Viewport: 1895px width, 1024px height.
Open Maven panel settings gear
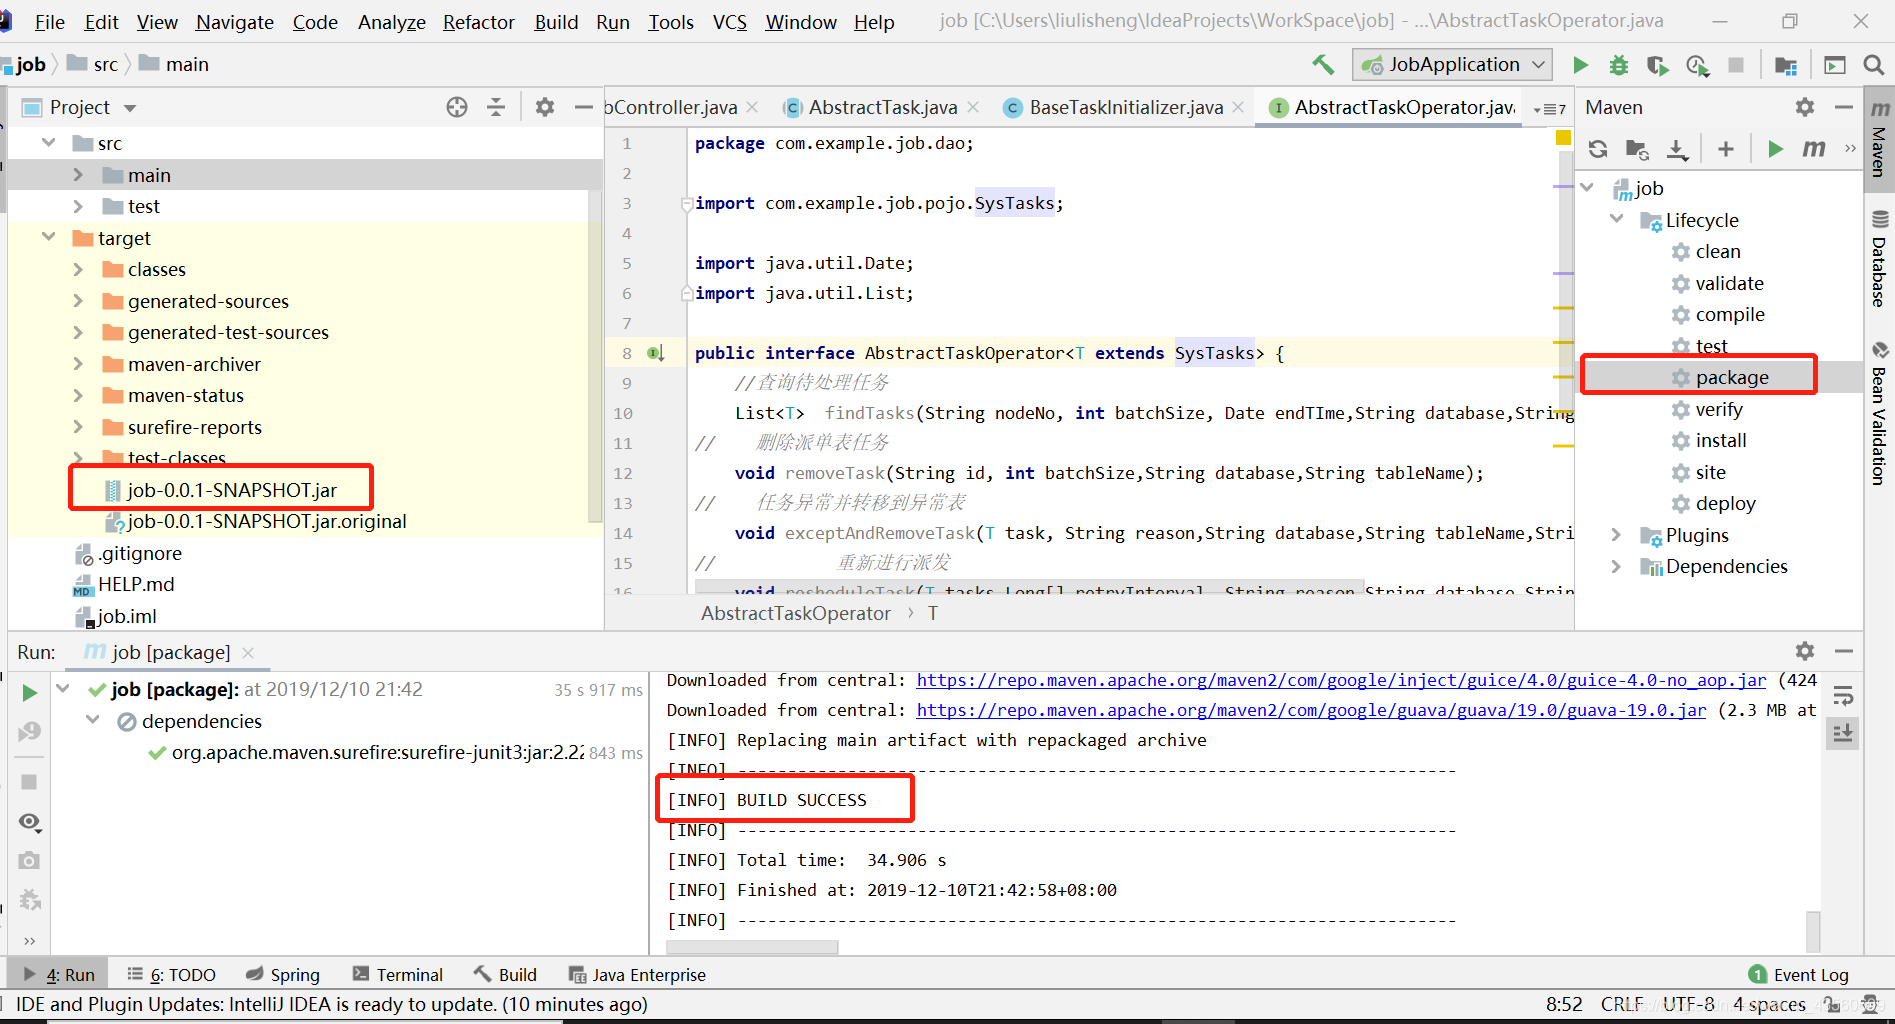coord(1805,107)
